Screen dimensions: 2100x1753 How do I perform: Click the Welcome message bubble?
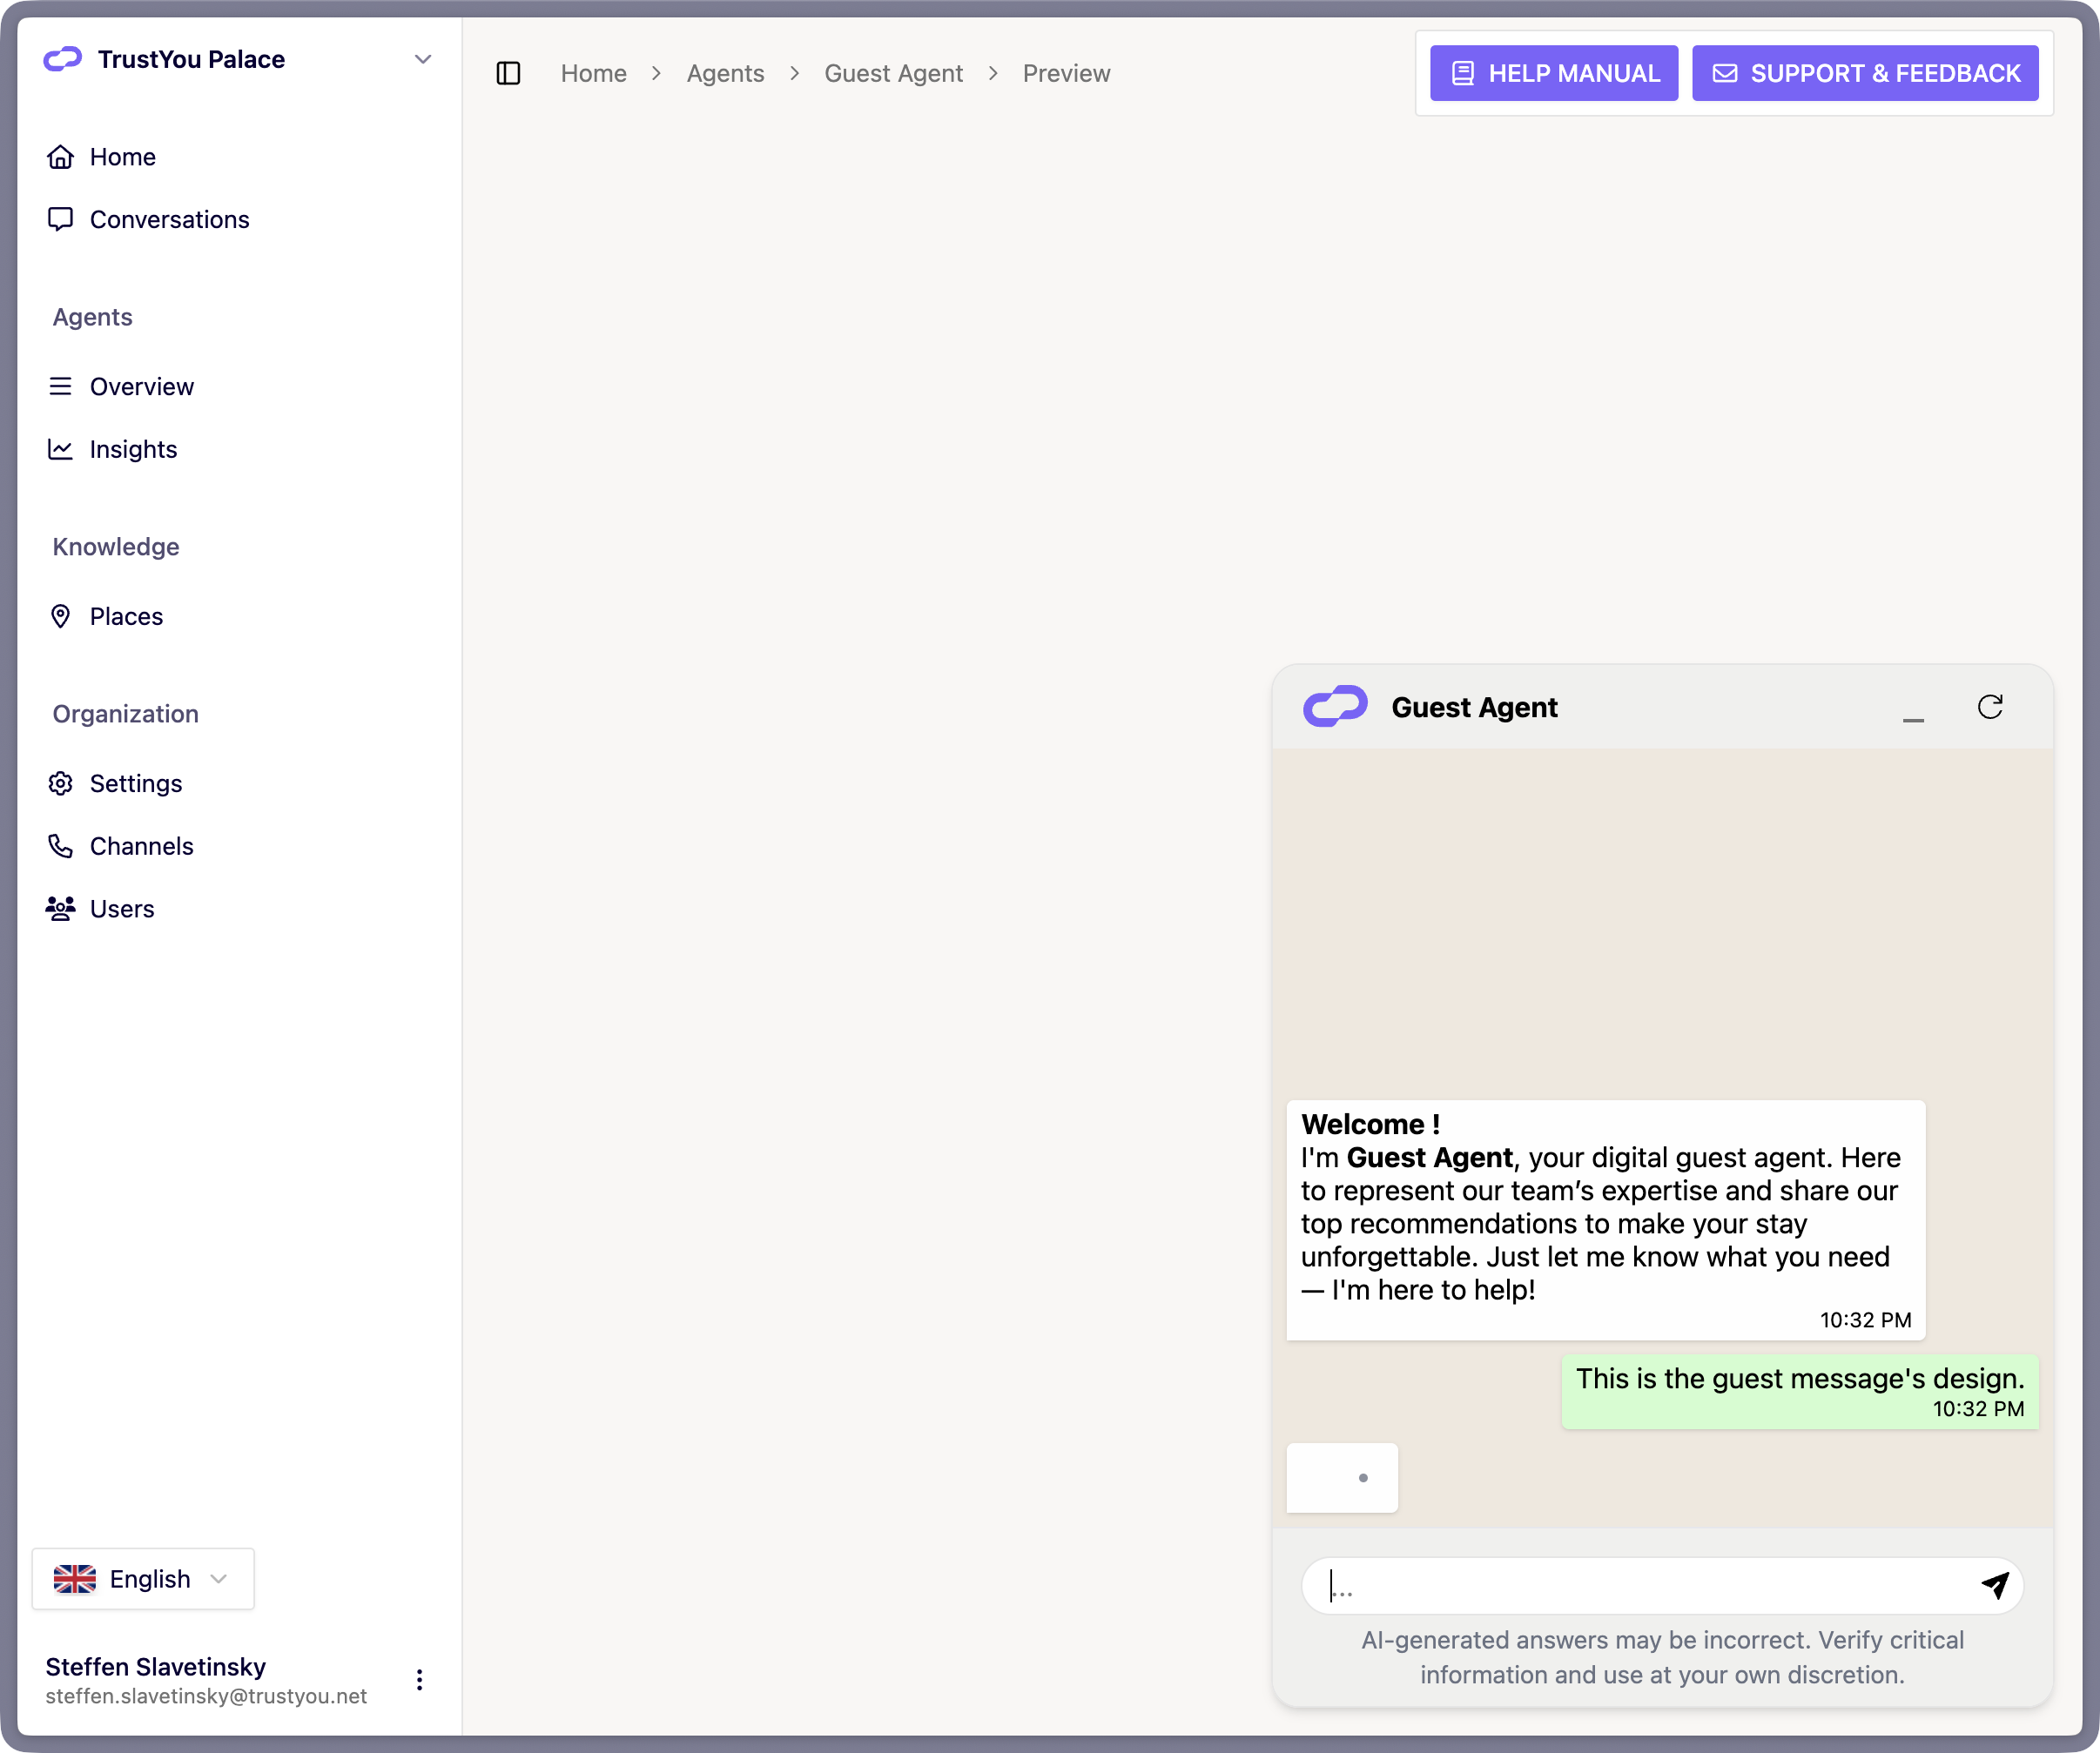click(x=1606, y=1220)
